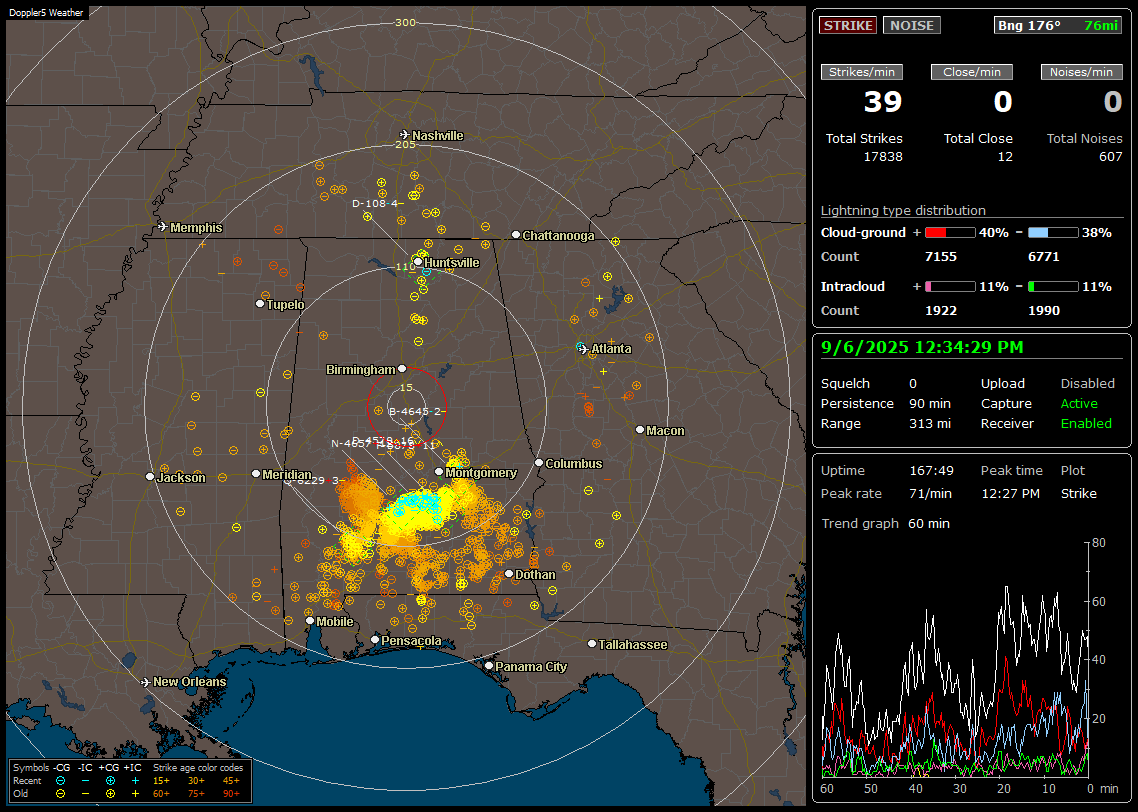Click the negative intracloud count 1990
The image size is (1138, 812).
click(x=1044, y=311)
